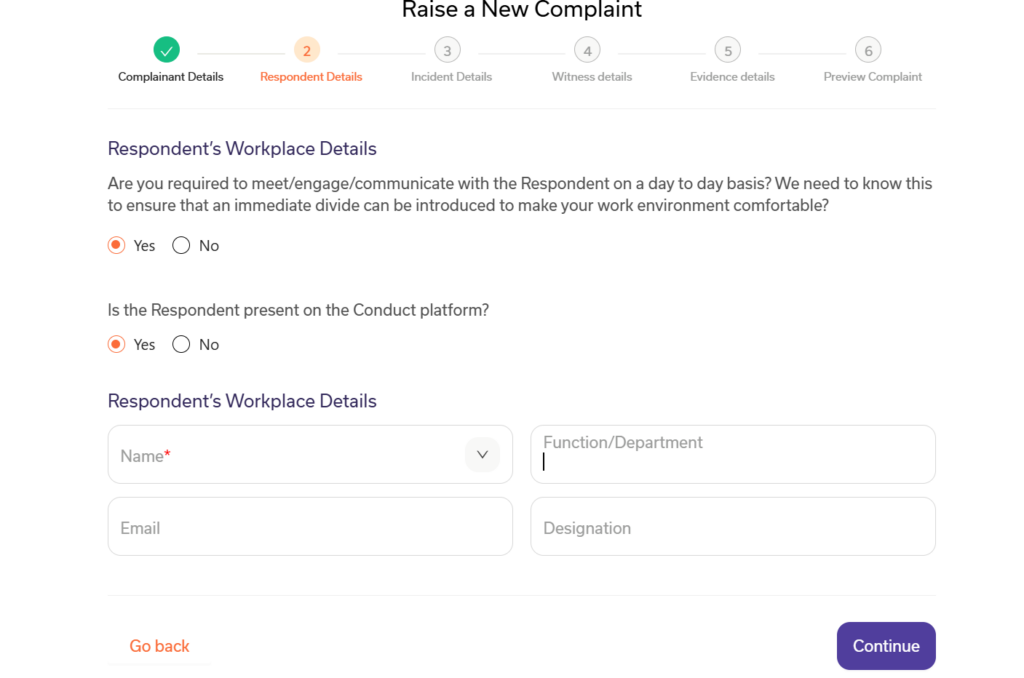Click step 5 circle icon

(x=727, y=50)
